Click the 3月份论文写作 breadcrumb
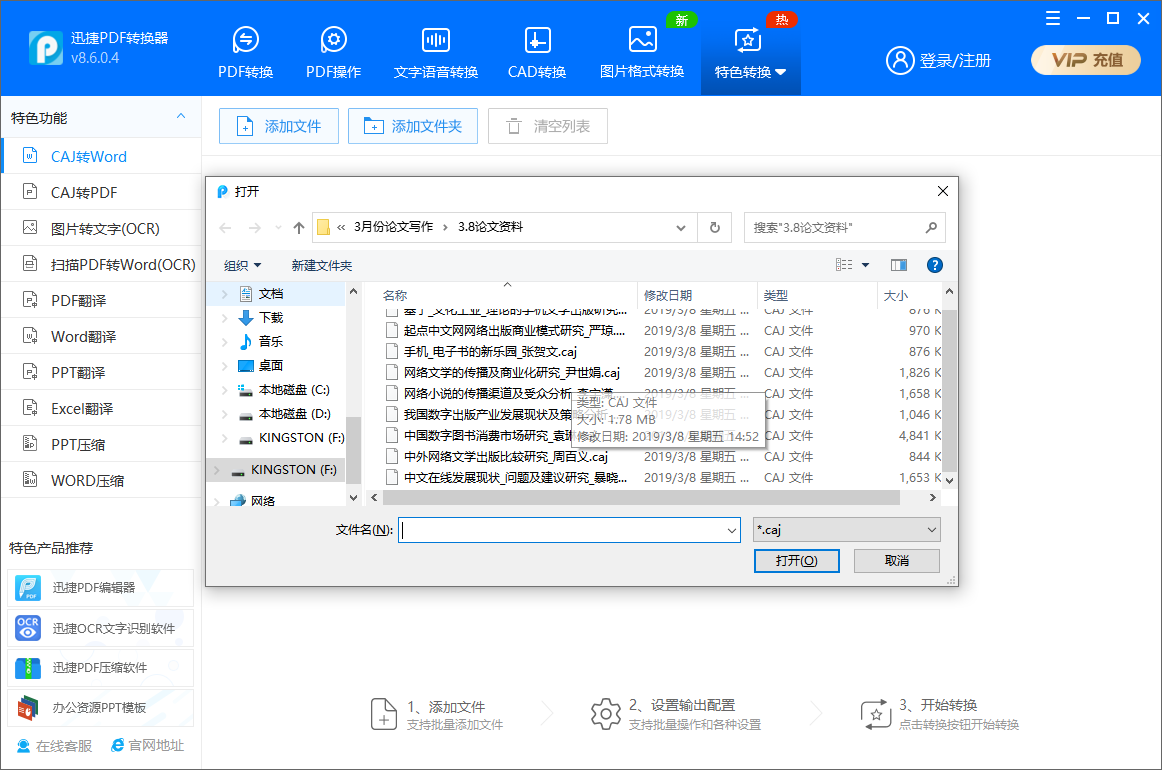This screenshot has height=770, width=1162. [394, 227]
